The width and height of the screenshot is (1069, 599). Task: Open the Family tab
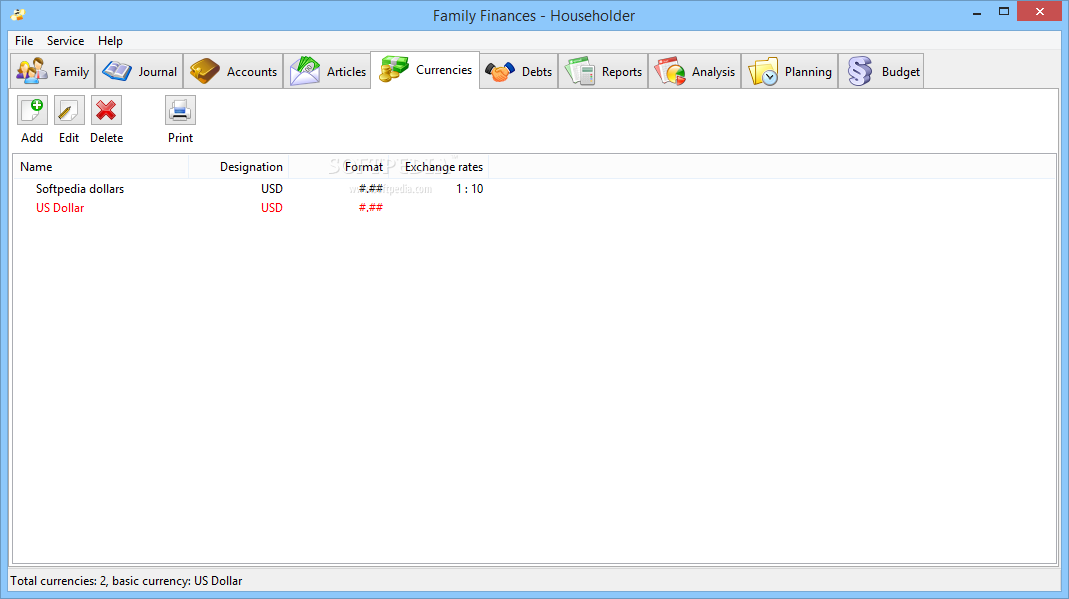(52, 71)
